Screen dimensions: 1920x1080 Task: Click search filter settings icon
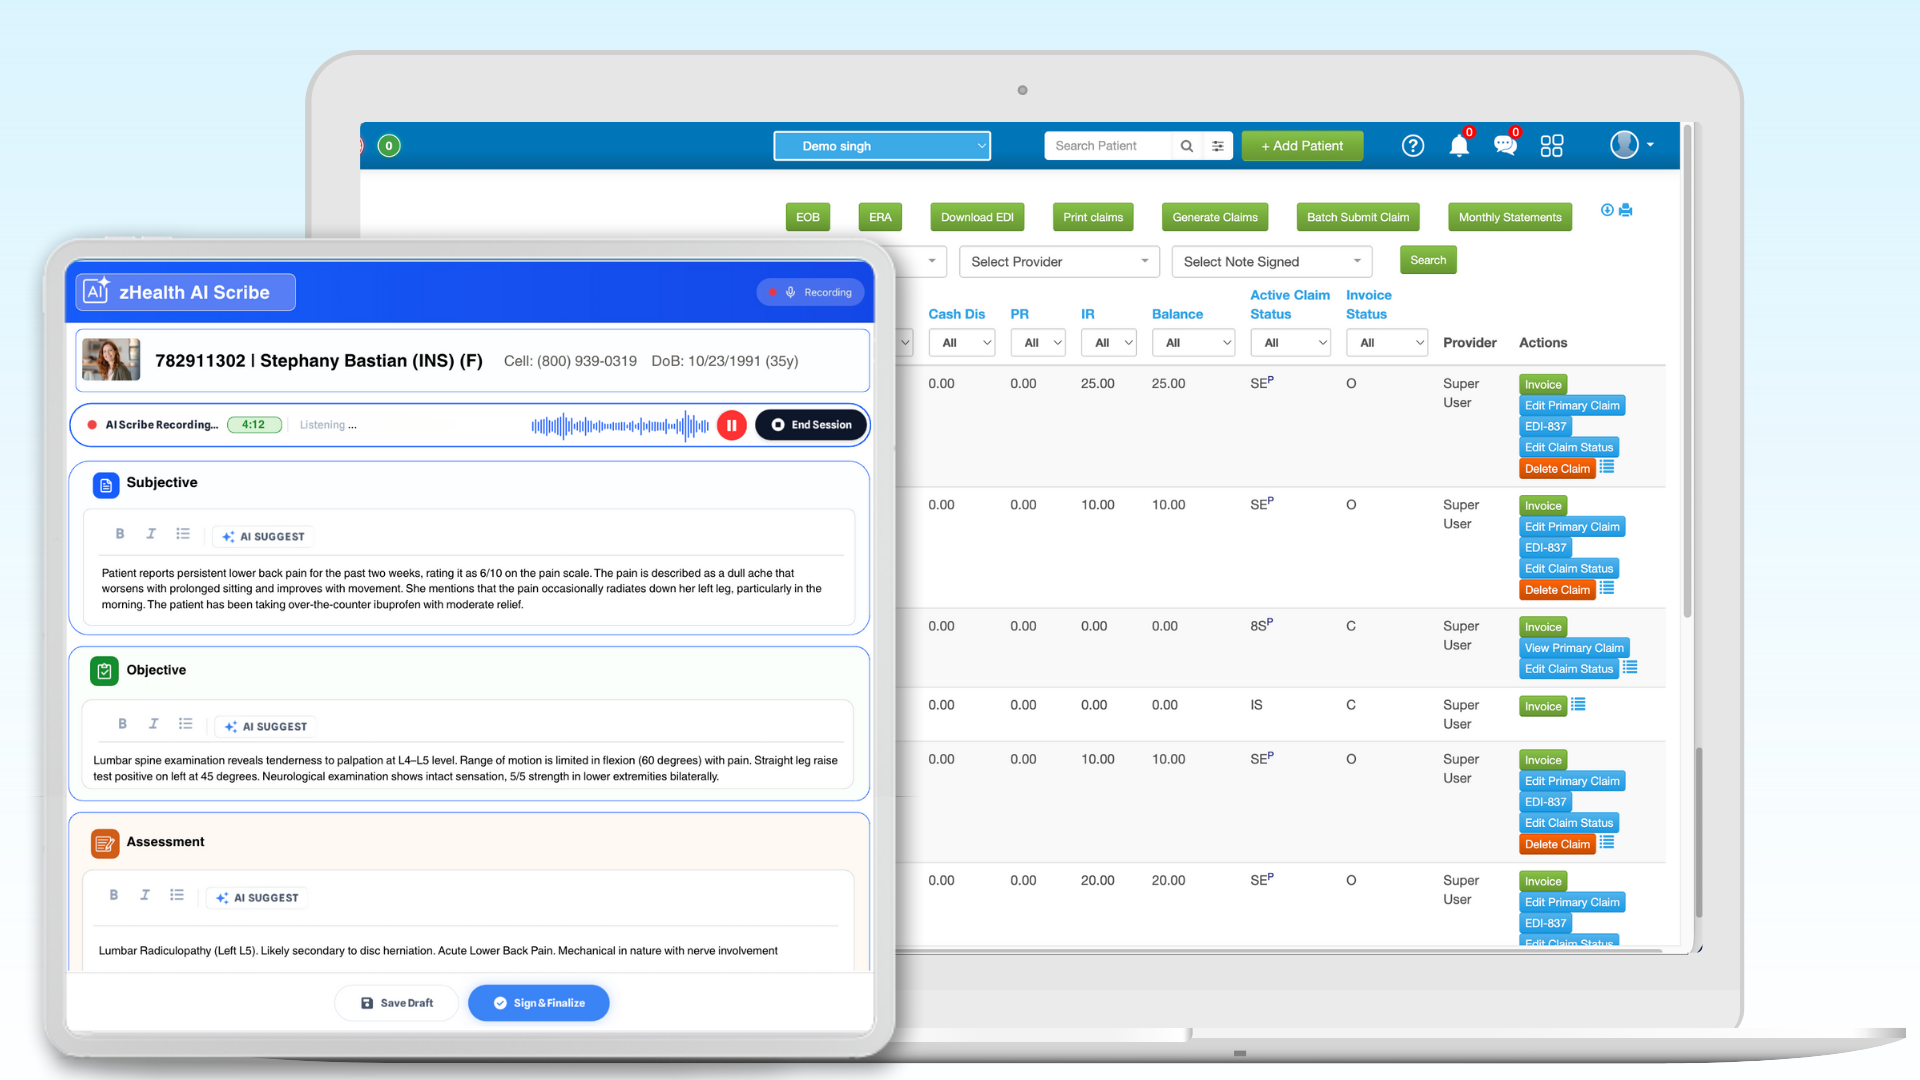[x=1218, y=146]
